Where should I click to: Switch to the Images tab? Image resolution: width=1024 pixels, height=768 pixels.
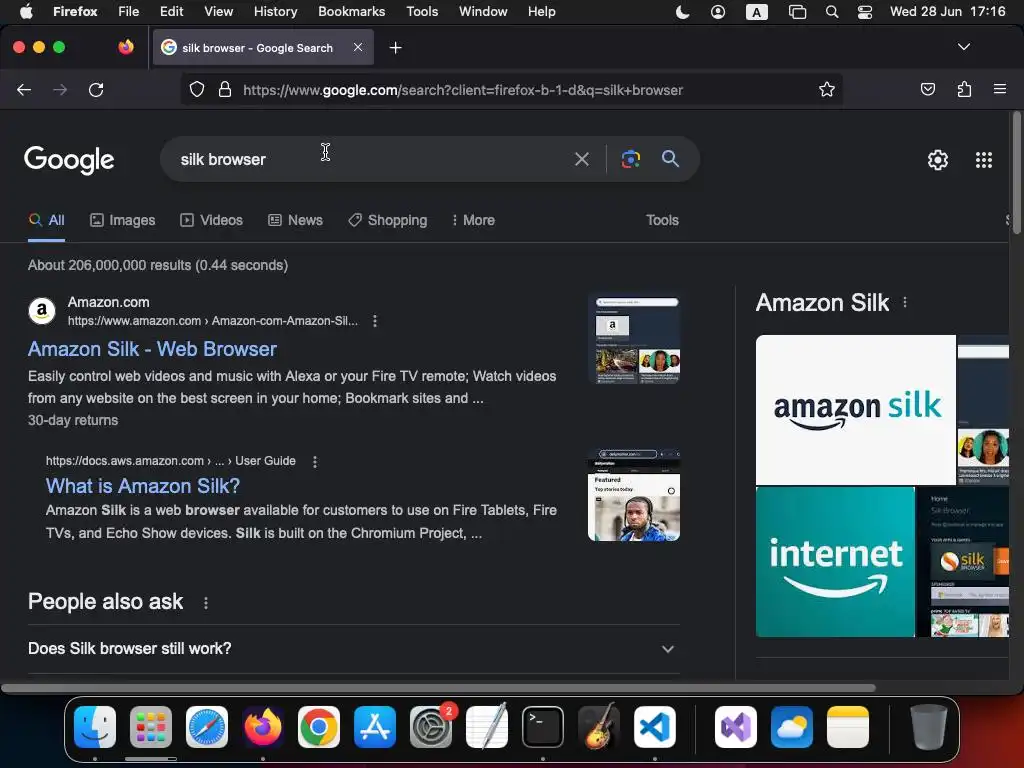pos(123,220)
